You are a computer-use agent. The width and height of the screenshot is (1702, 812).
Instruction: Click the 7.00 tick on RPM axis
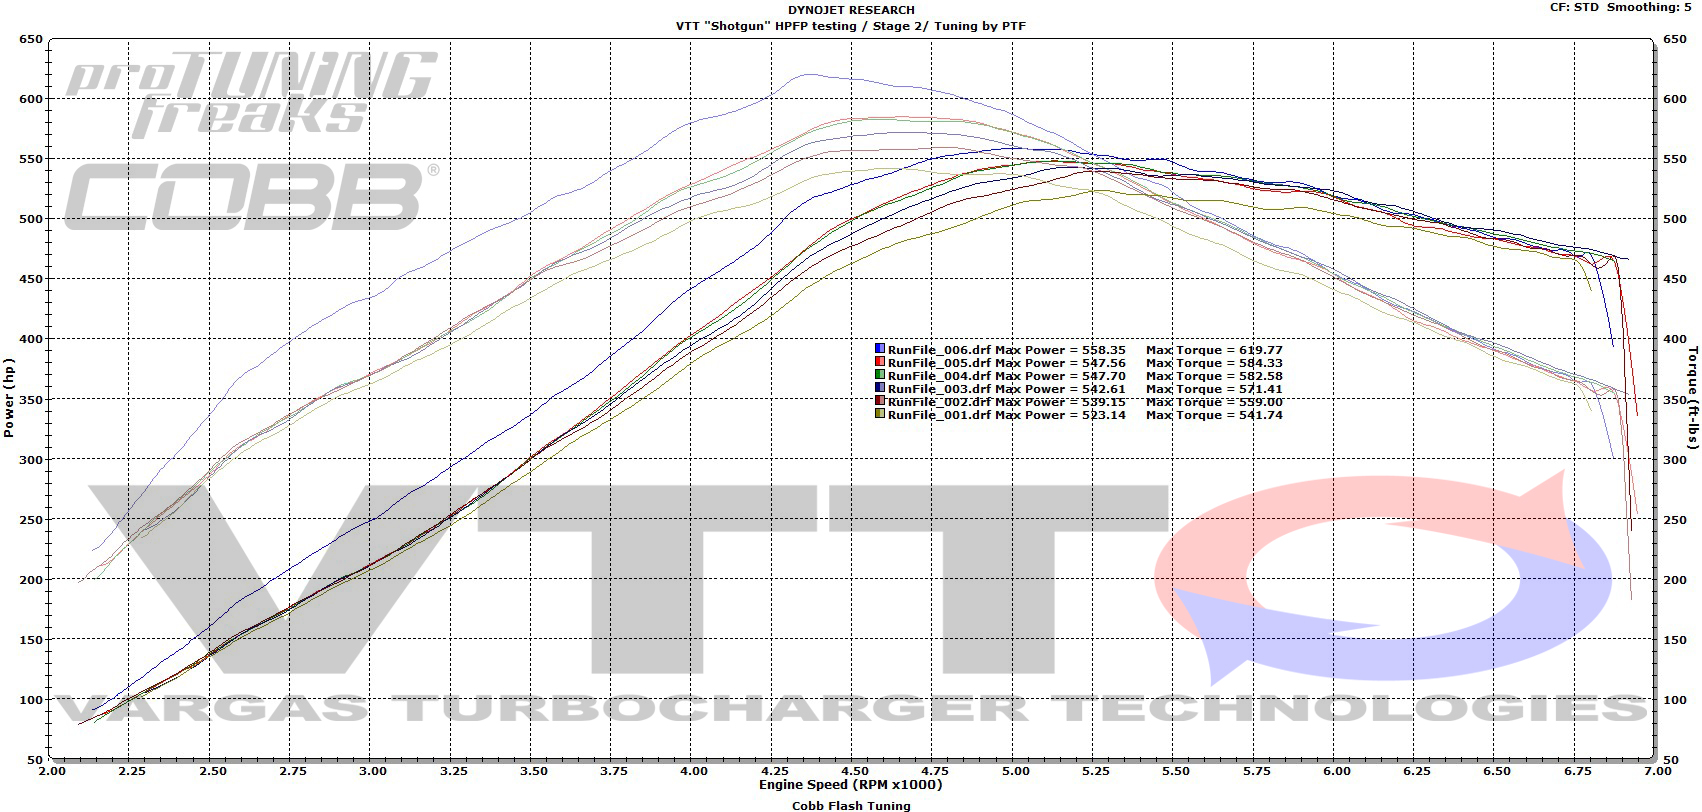click(x=1656, y=771)
